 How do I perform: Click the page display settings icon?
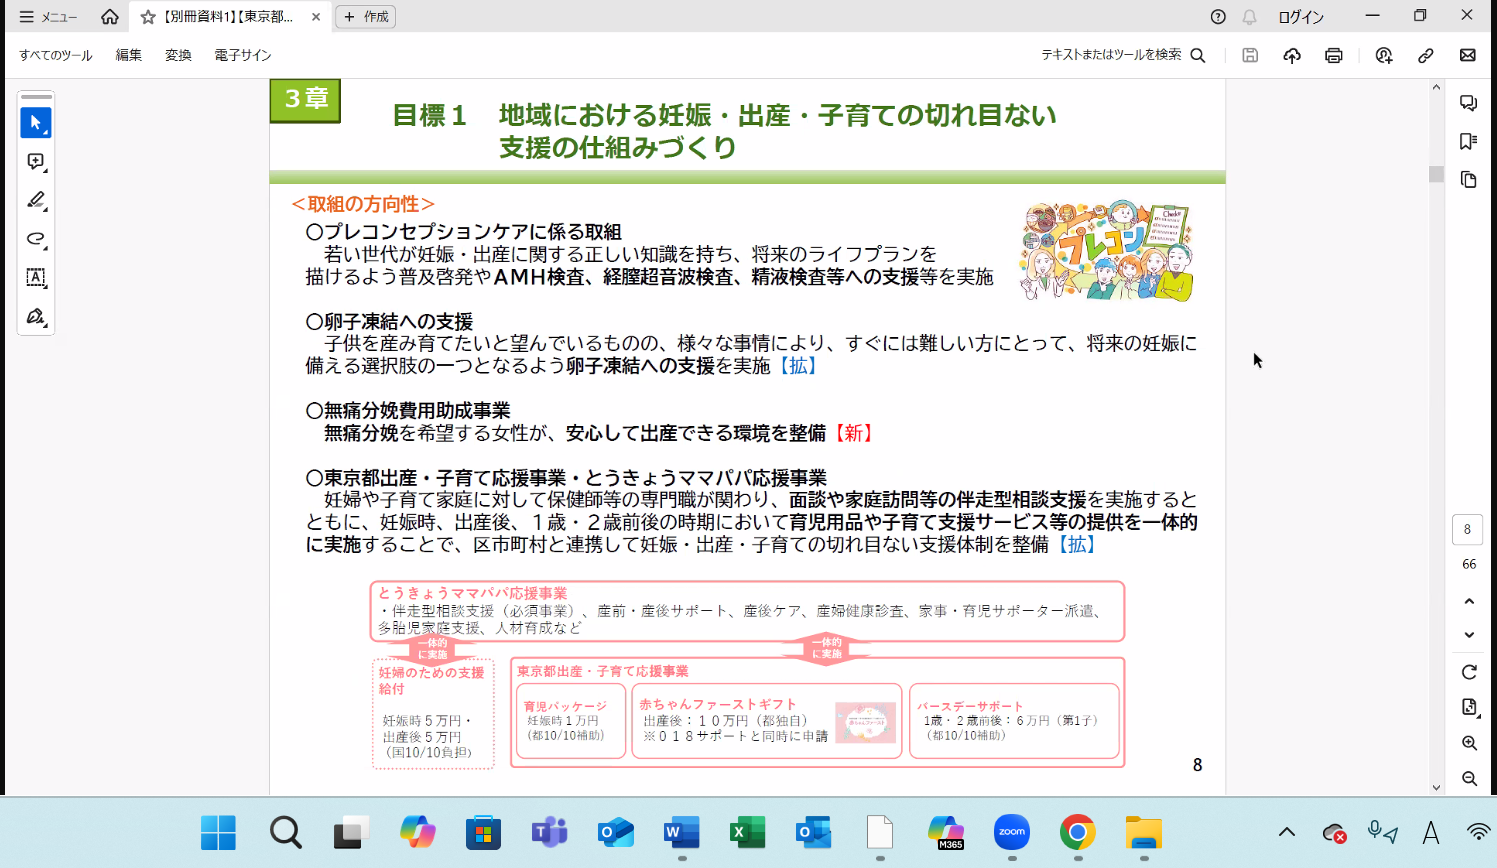click(x=1469, y=707)
